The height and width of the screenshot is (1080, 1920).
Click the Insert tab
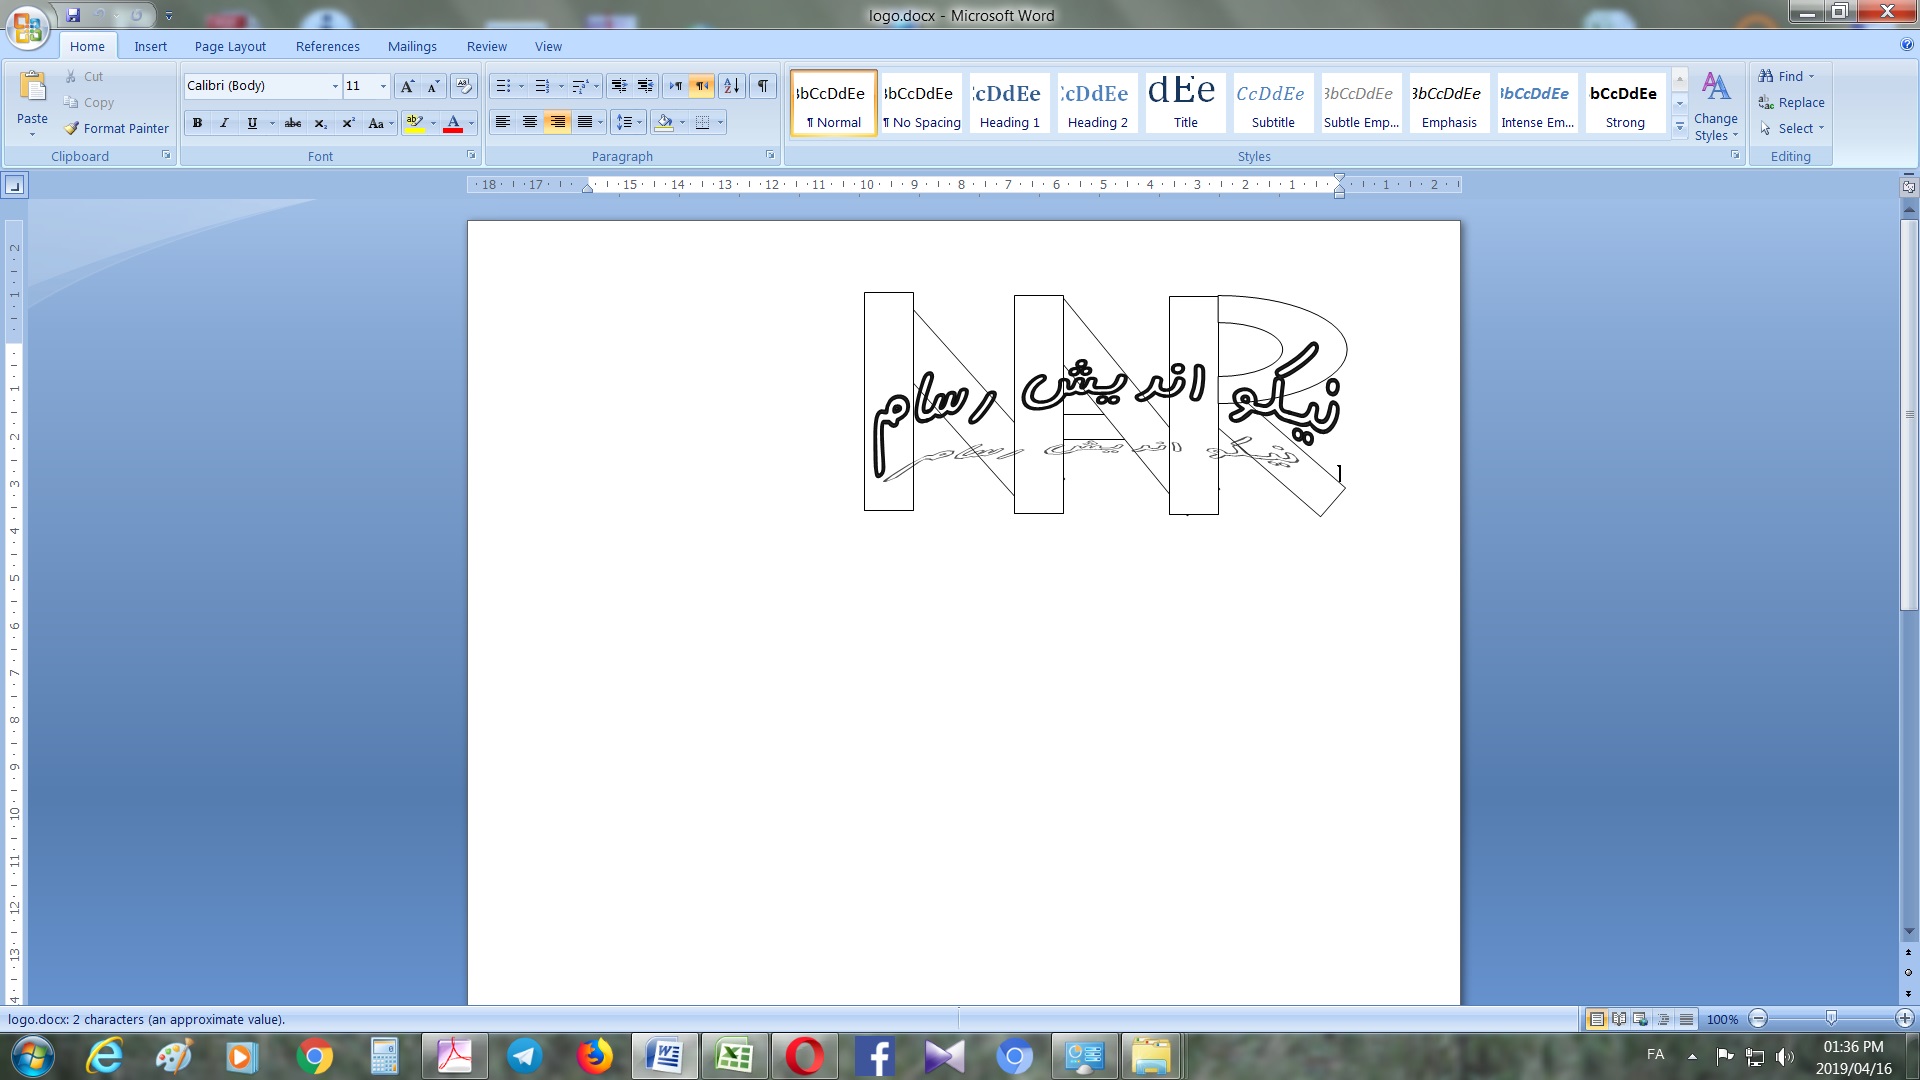(150, 46)
